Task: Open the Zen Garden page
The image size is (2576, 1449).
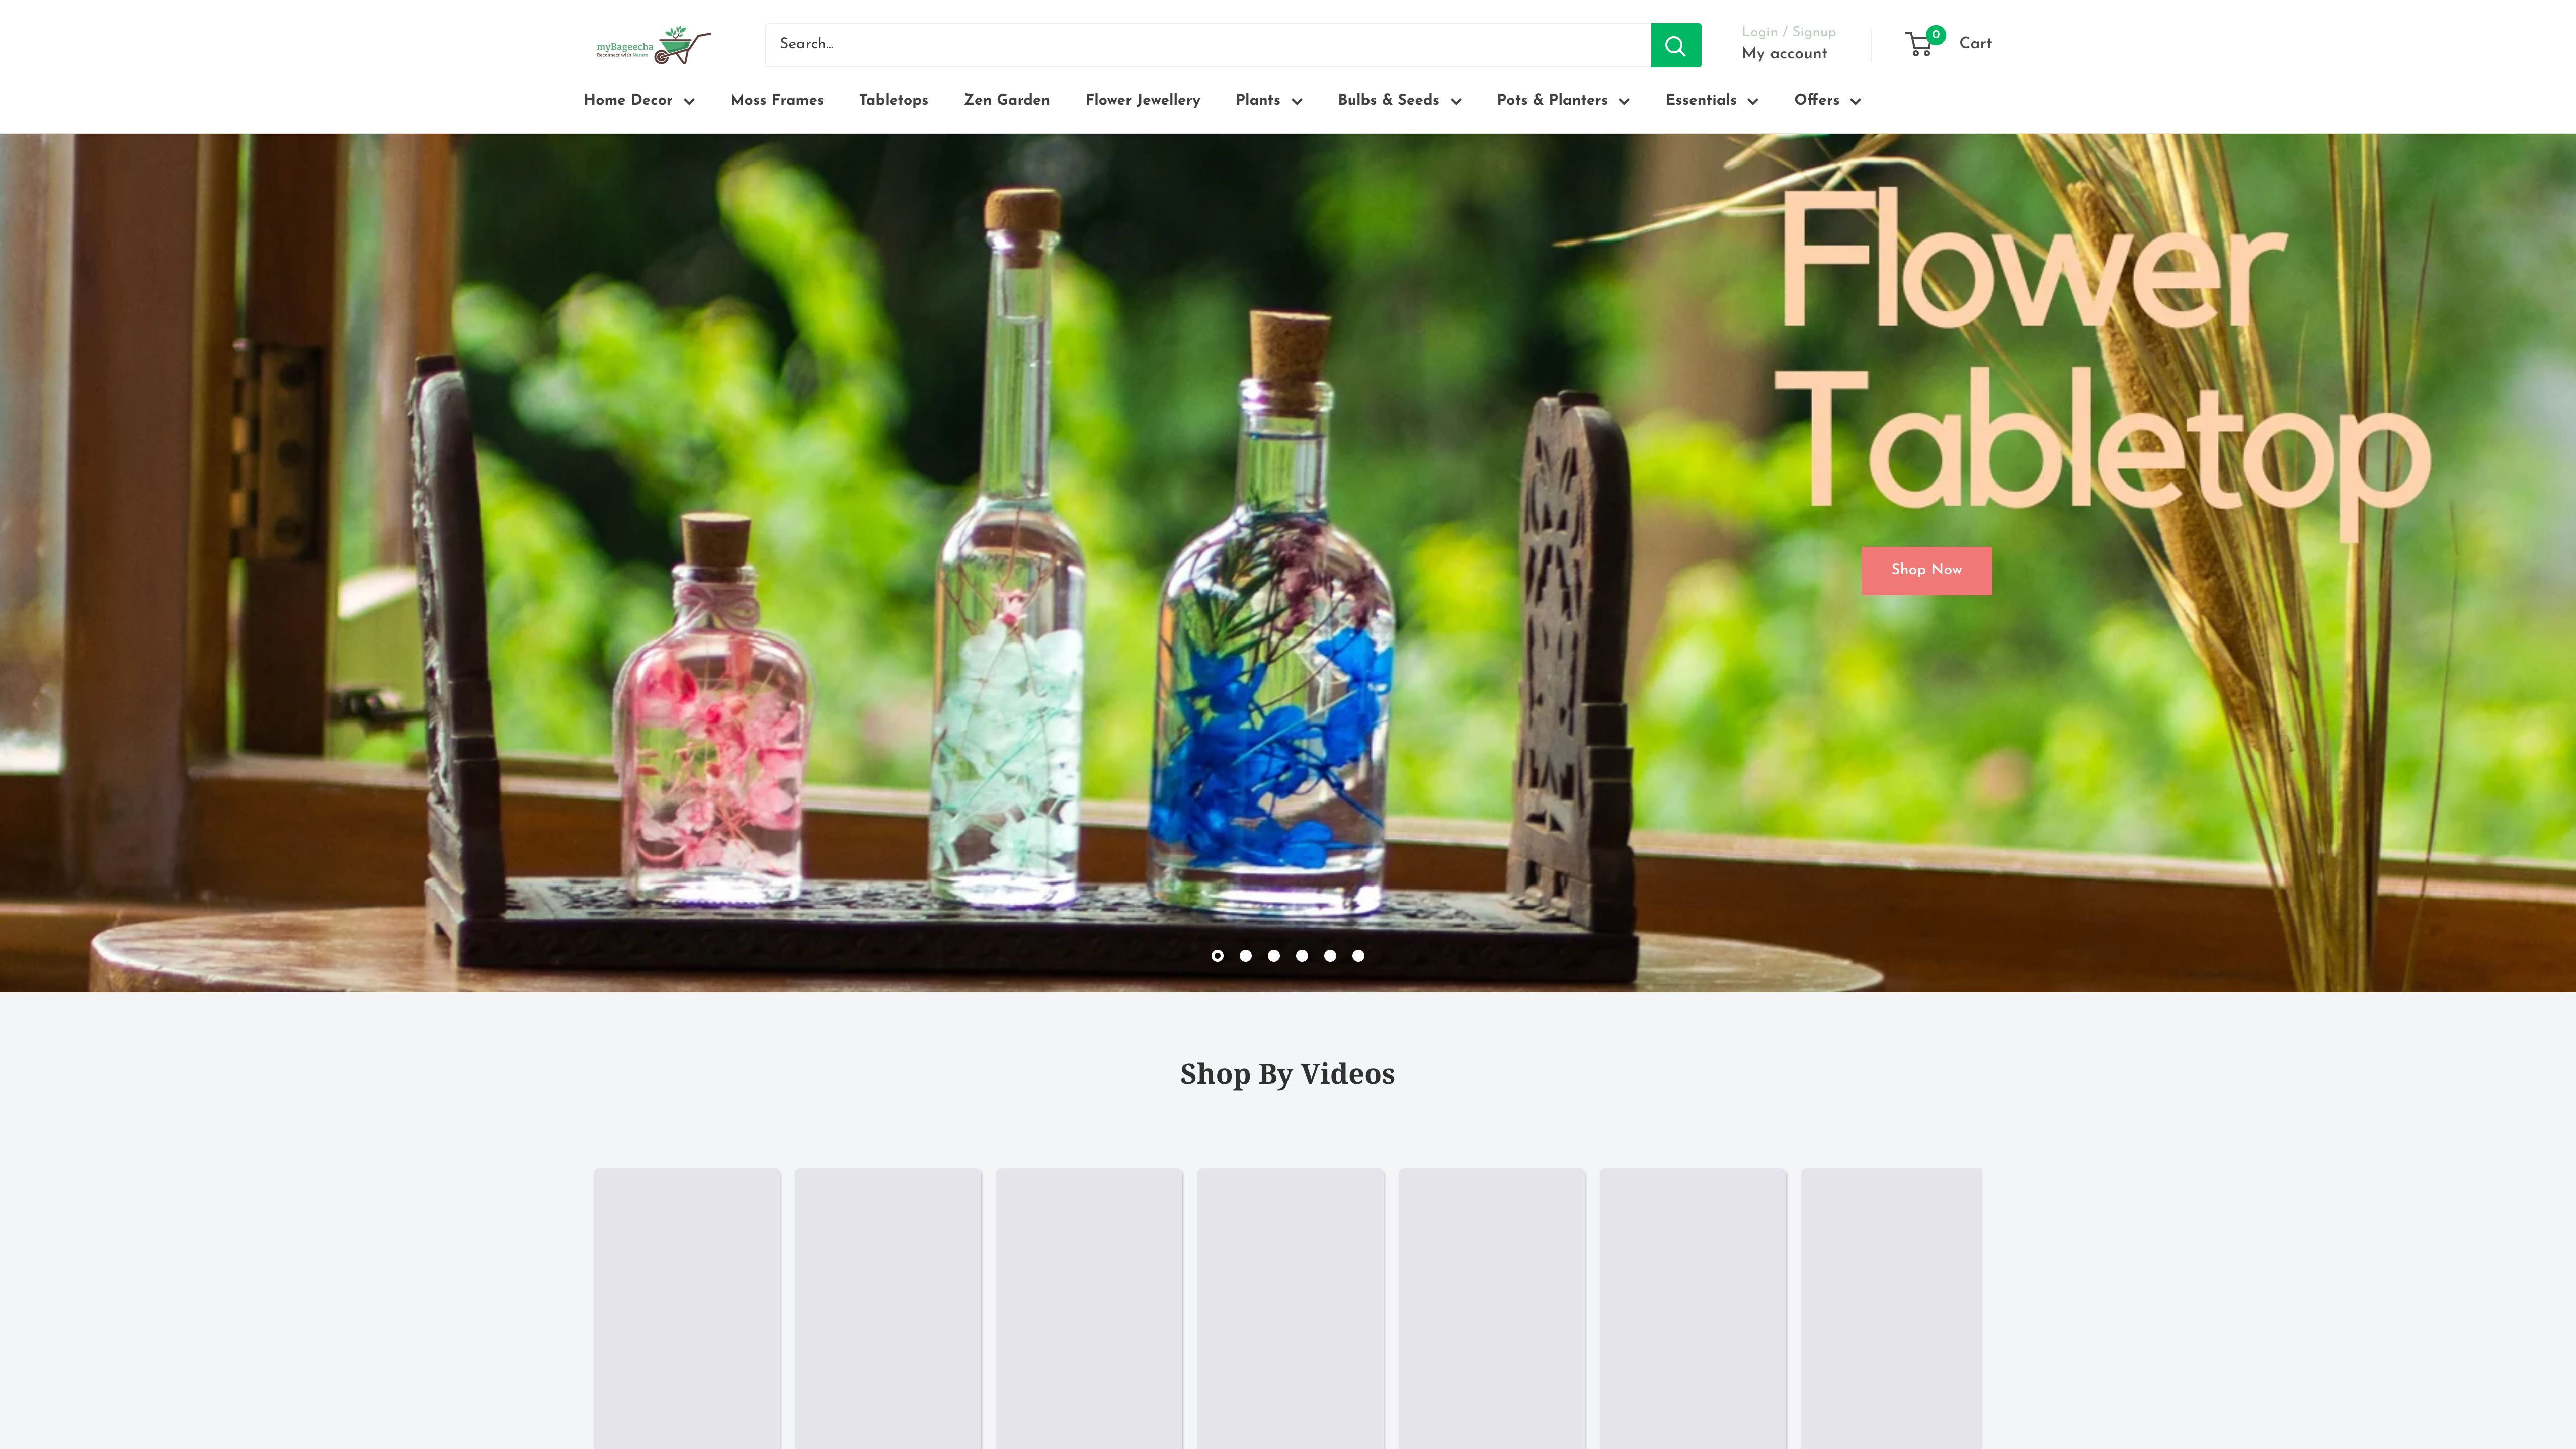Action: (1006, 100)
